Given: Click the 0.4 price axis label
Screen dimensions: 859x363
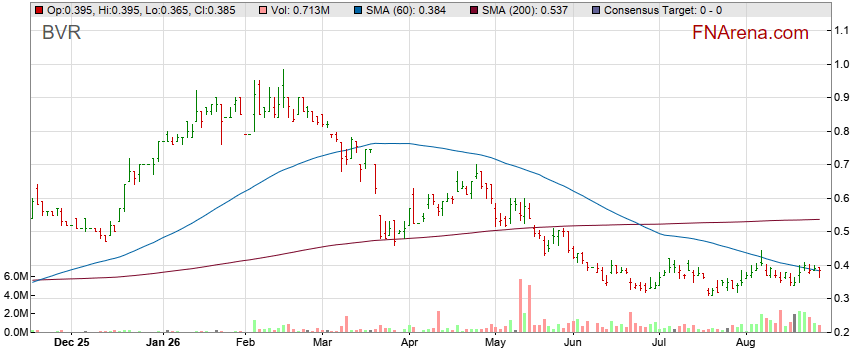Looking at the screenshot, I should tap(842, 266).
